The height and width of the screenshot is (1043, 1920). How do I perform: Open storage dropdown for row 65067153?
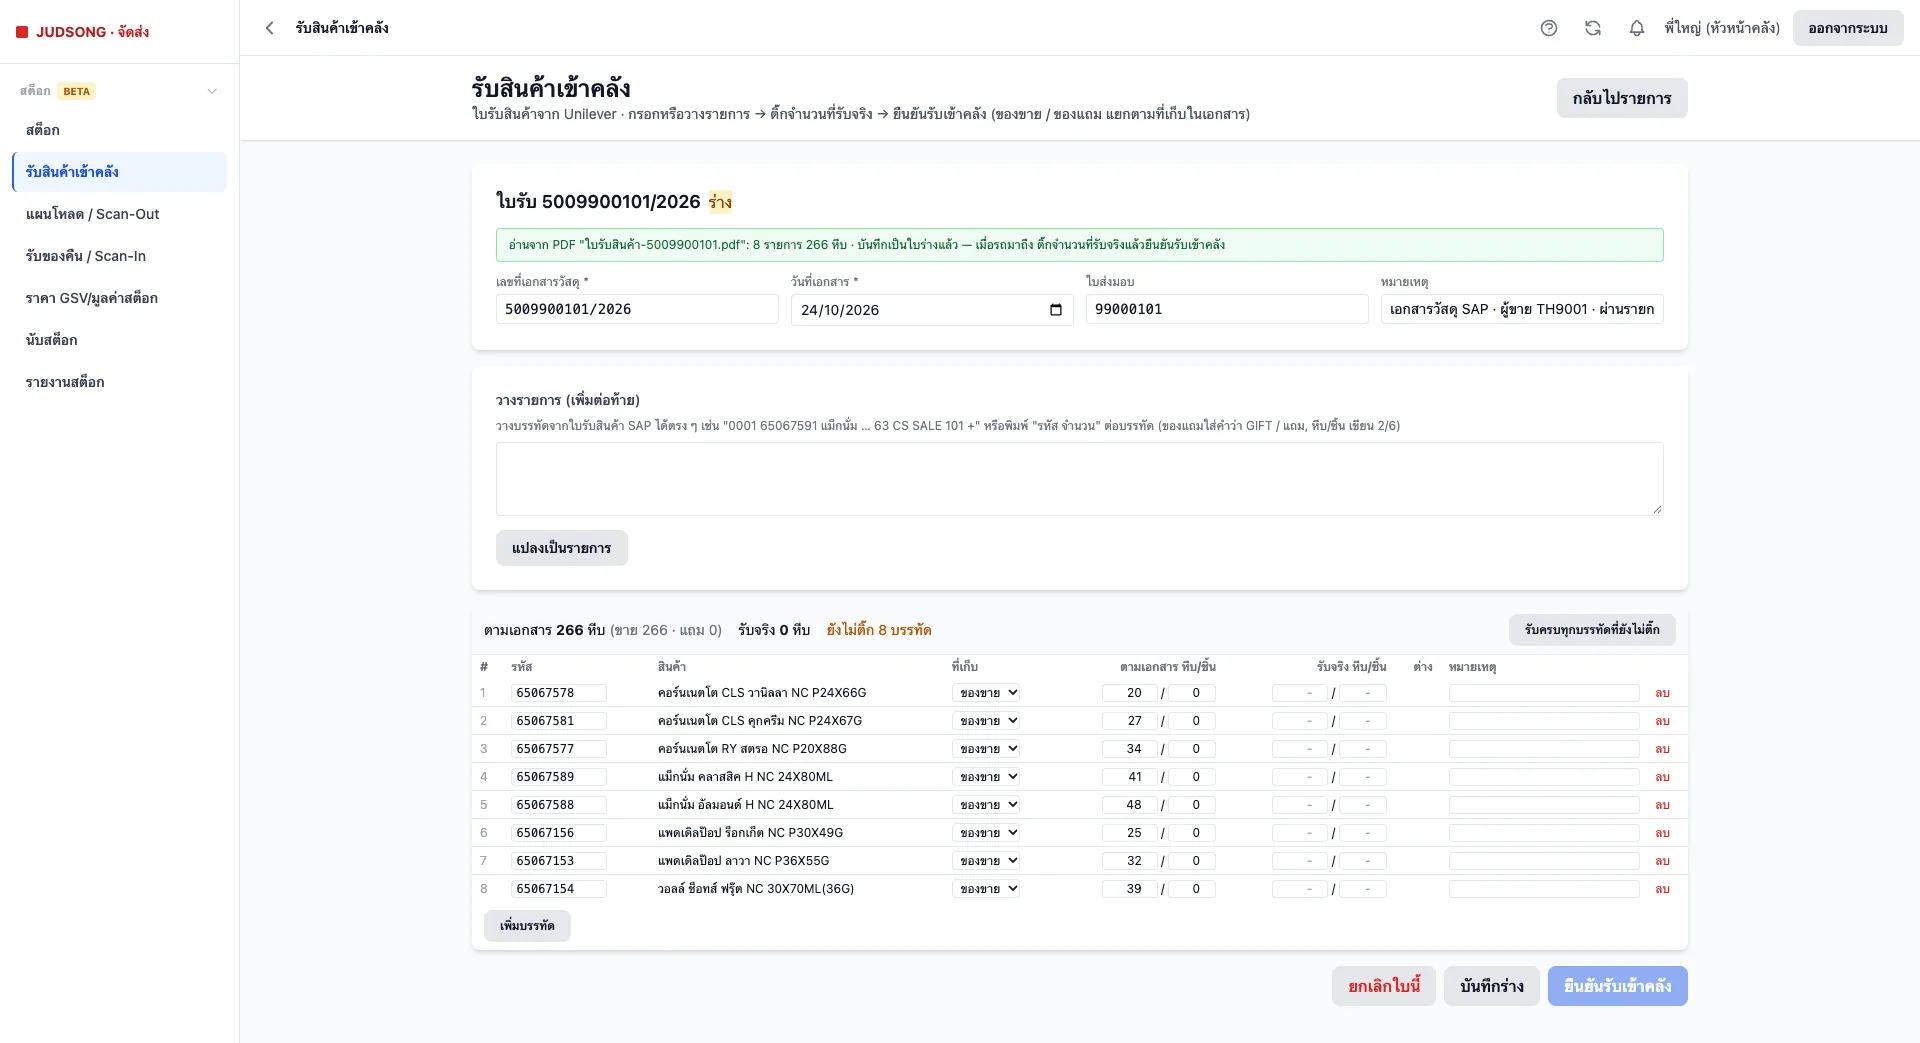pos(986,861)
